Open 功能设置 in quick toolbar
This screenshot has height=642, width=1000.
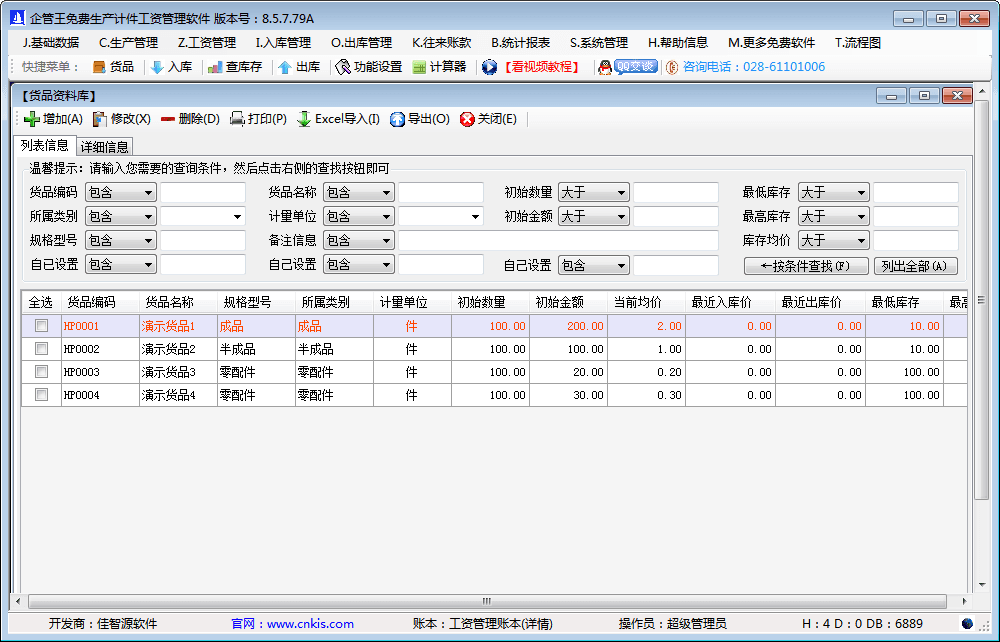point(343,67)
